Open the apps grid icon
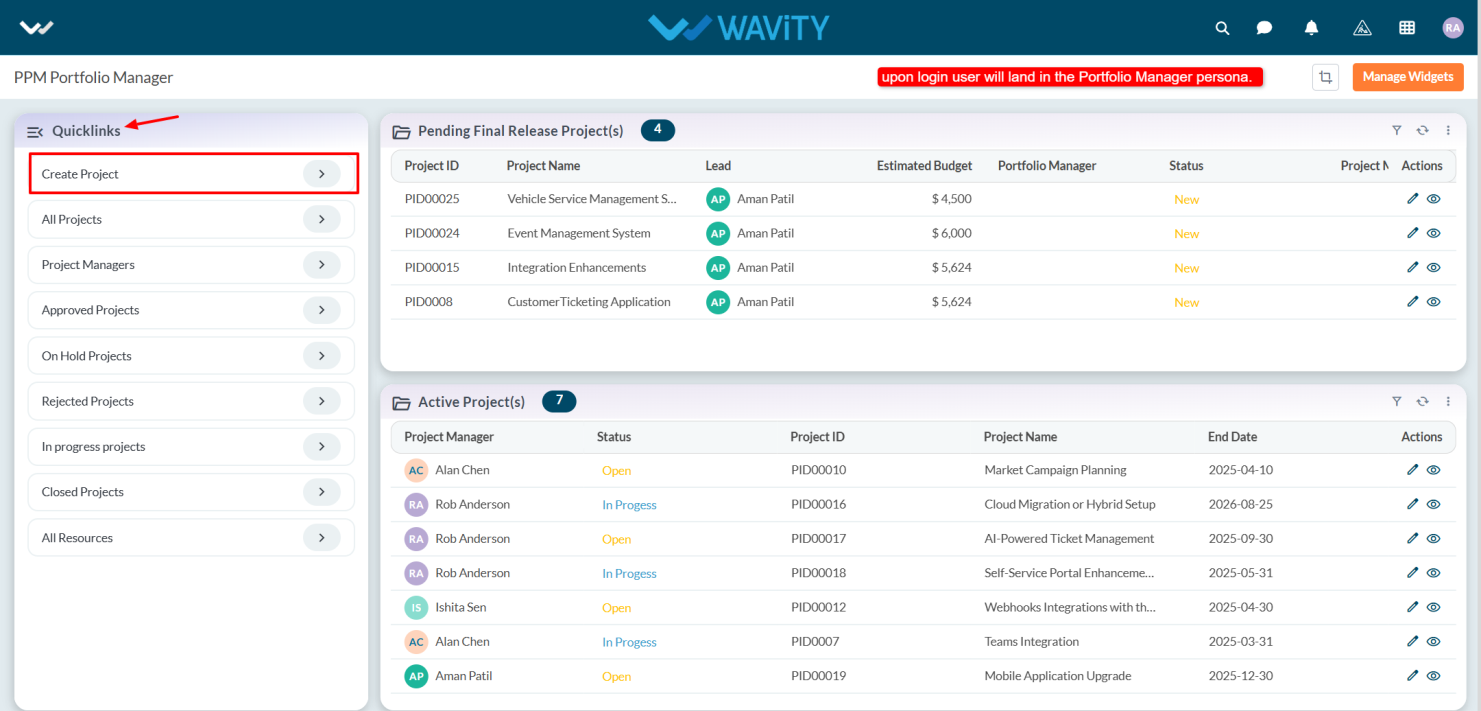 pos(1407,28)
